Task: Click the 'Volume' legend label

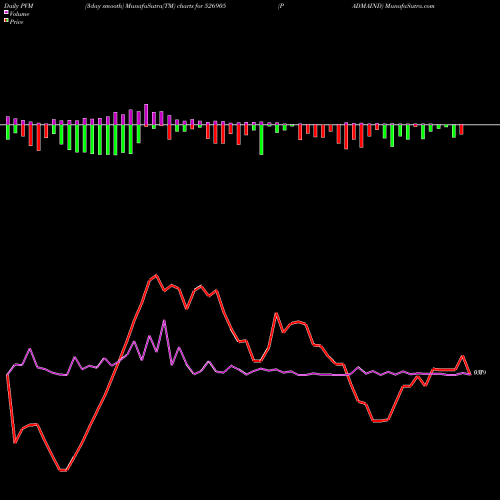Action: click(x=19, y=14)
